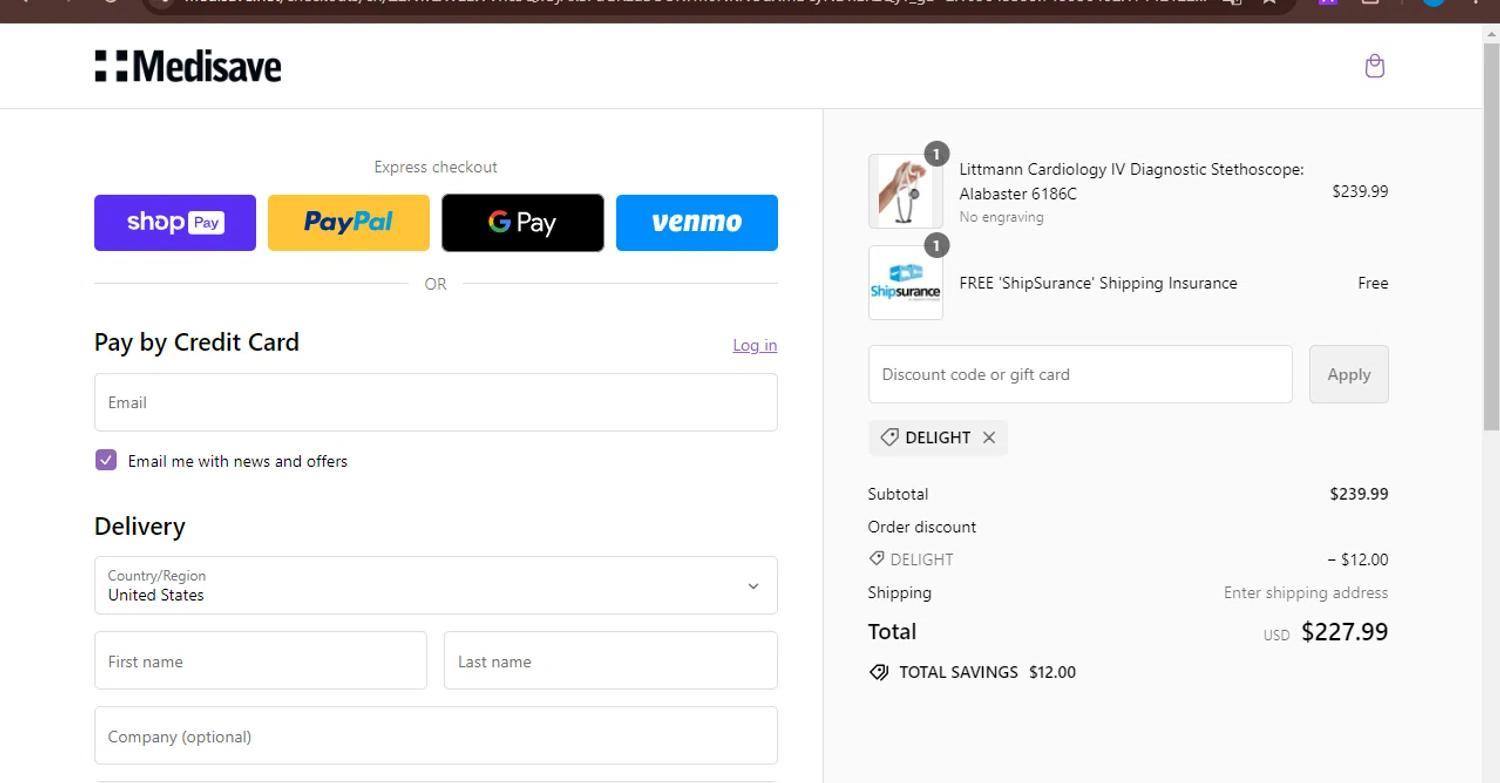Screen dimensions: 1500x783
Task: Uncheck Email me with news and offers
Action: click(106, 460)
